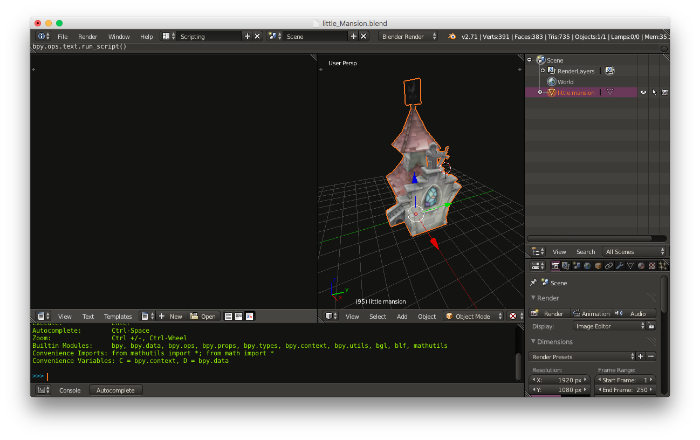
Task: Switch to Render Layers properties tab icon
Action: coord(566,266)
